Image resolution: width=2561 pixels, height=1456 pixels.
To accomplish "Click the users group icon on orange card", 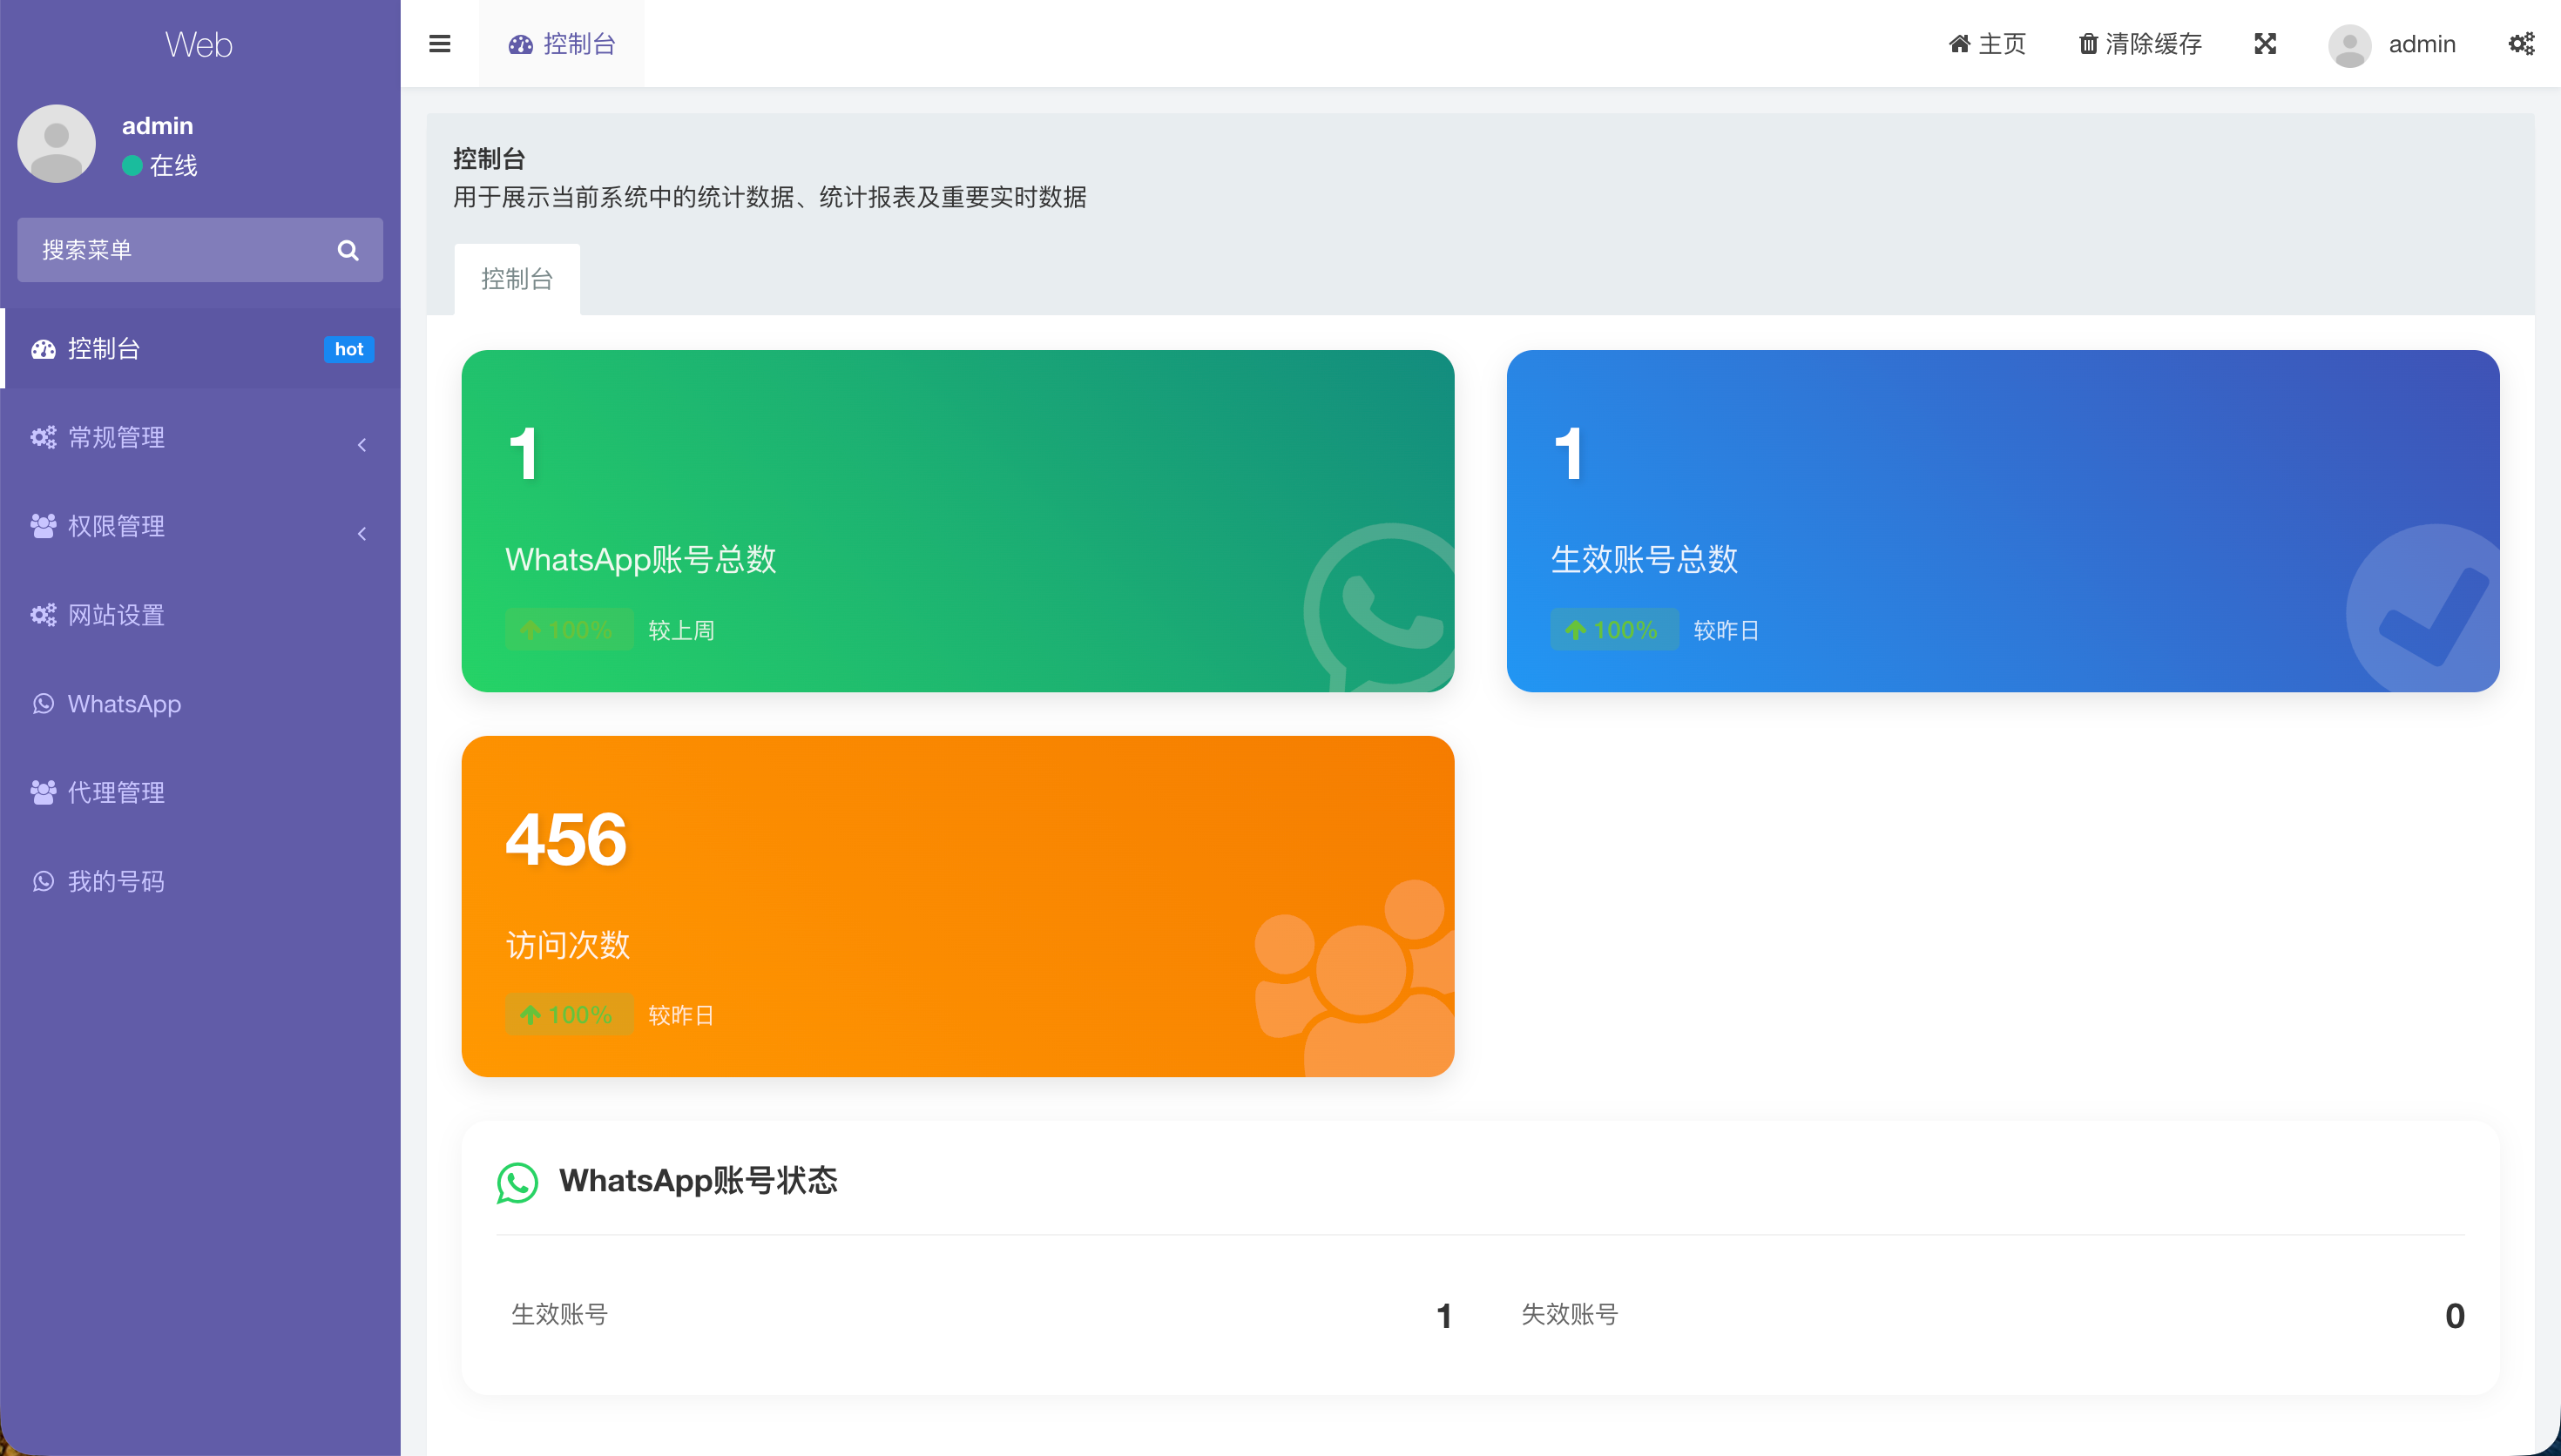I will point(1355,978).
